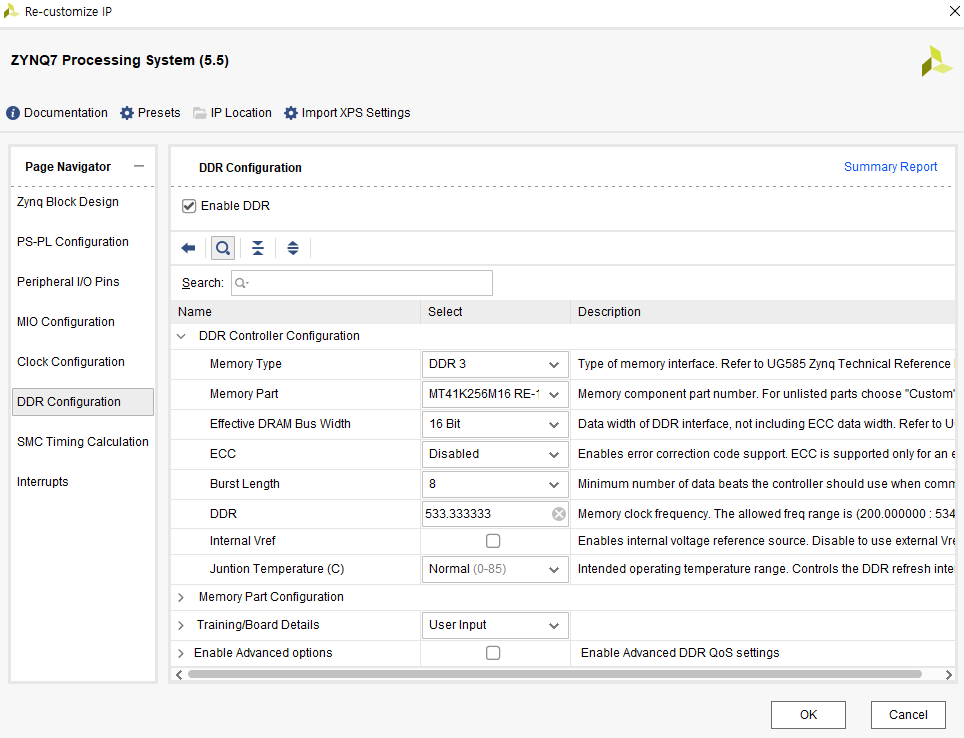Click the search field magnifier icon

[241, 283]
